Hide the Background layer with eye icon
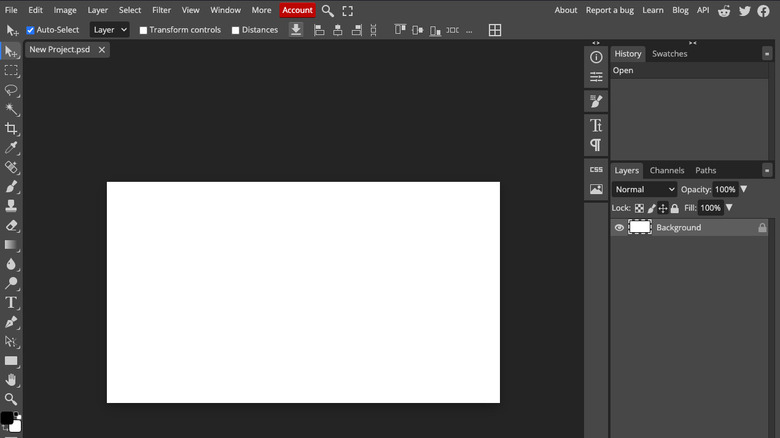 (x=619, y=228)
